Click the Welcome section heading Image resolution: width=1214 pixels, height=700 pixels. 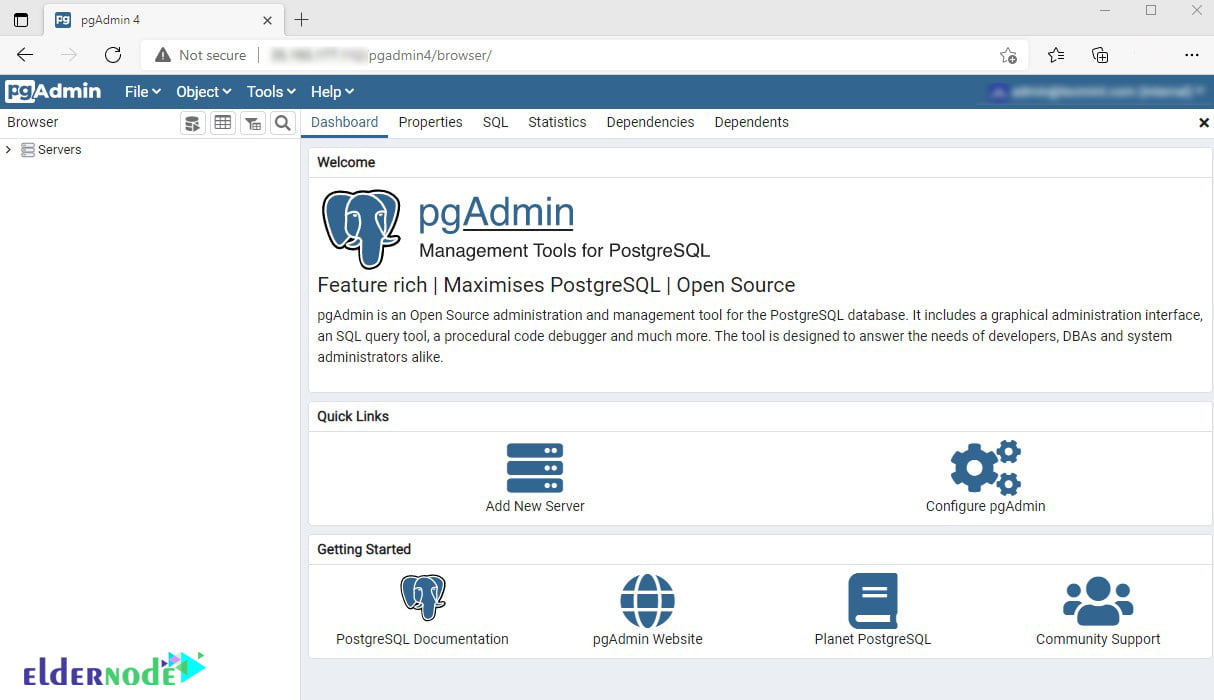pyautogui.click(x=346, y=162)
